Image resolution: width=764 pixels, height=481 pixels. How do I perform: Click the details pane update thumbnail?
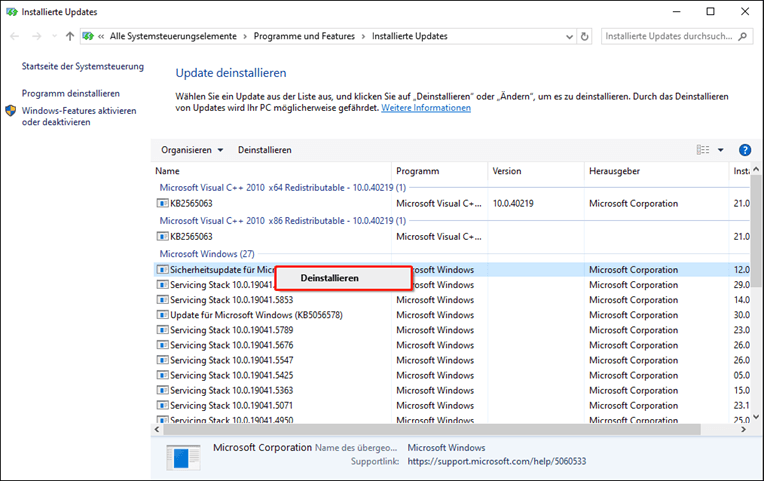(x=183, y=458)
